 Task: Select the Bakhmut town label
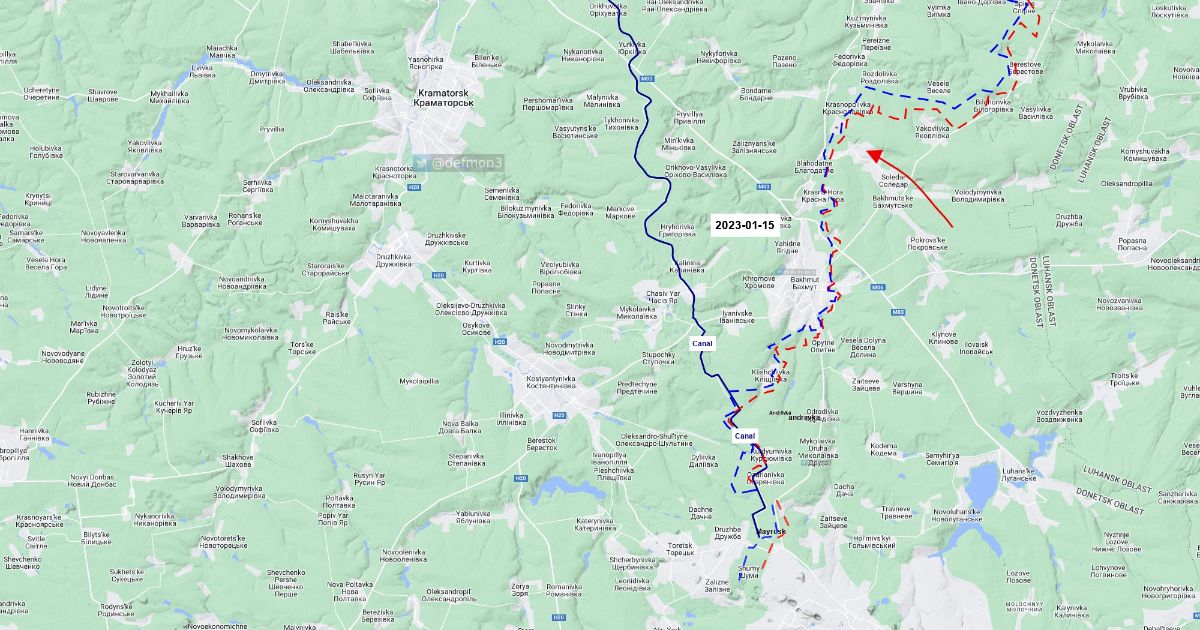(804, 281)
